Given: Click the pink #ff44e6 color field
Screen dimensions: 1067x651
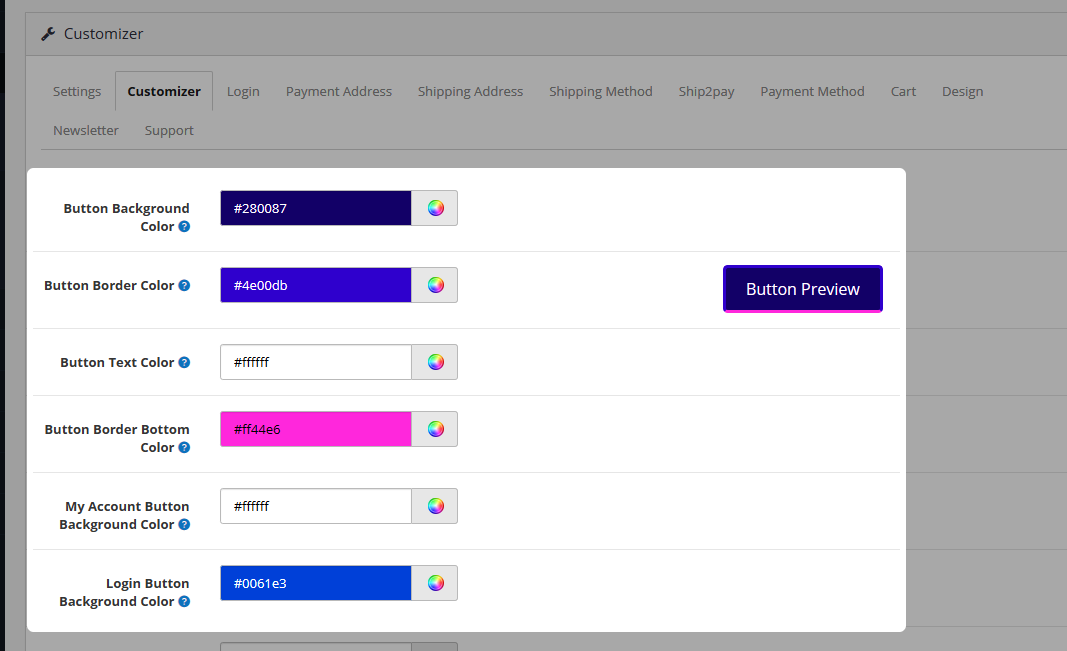Looking at the screenshot, I should coord(315,429).
